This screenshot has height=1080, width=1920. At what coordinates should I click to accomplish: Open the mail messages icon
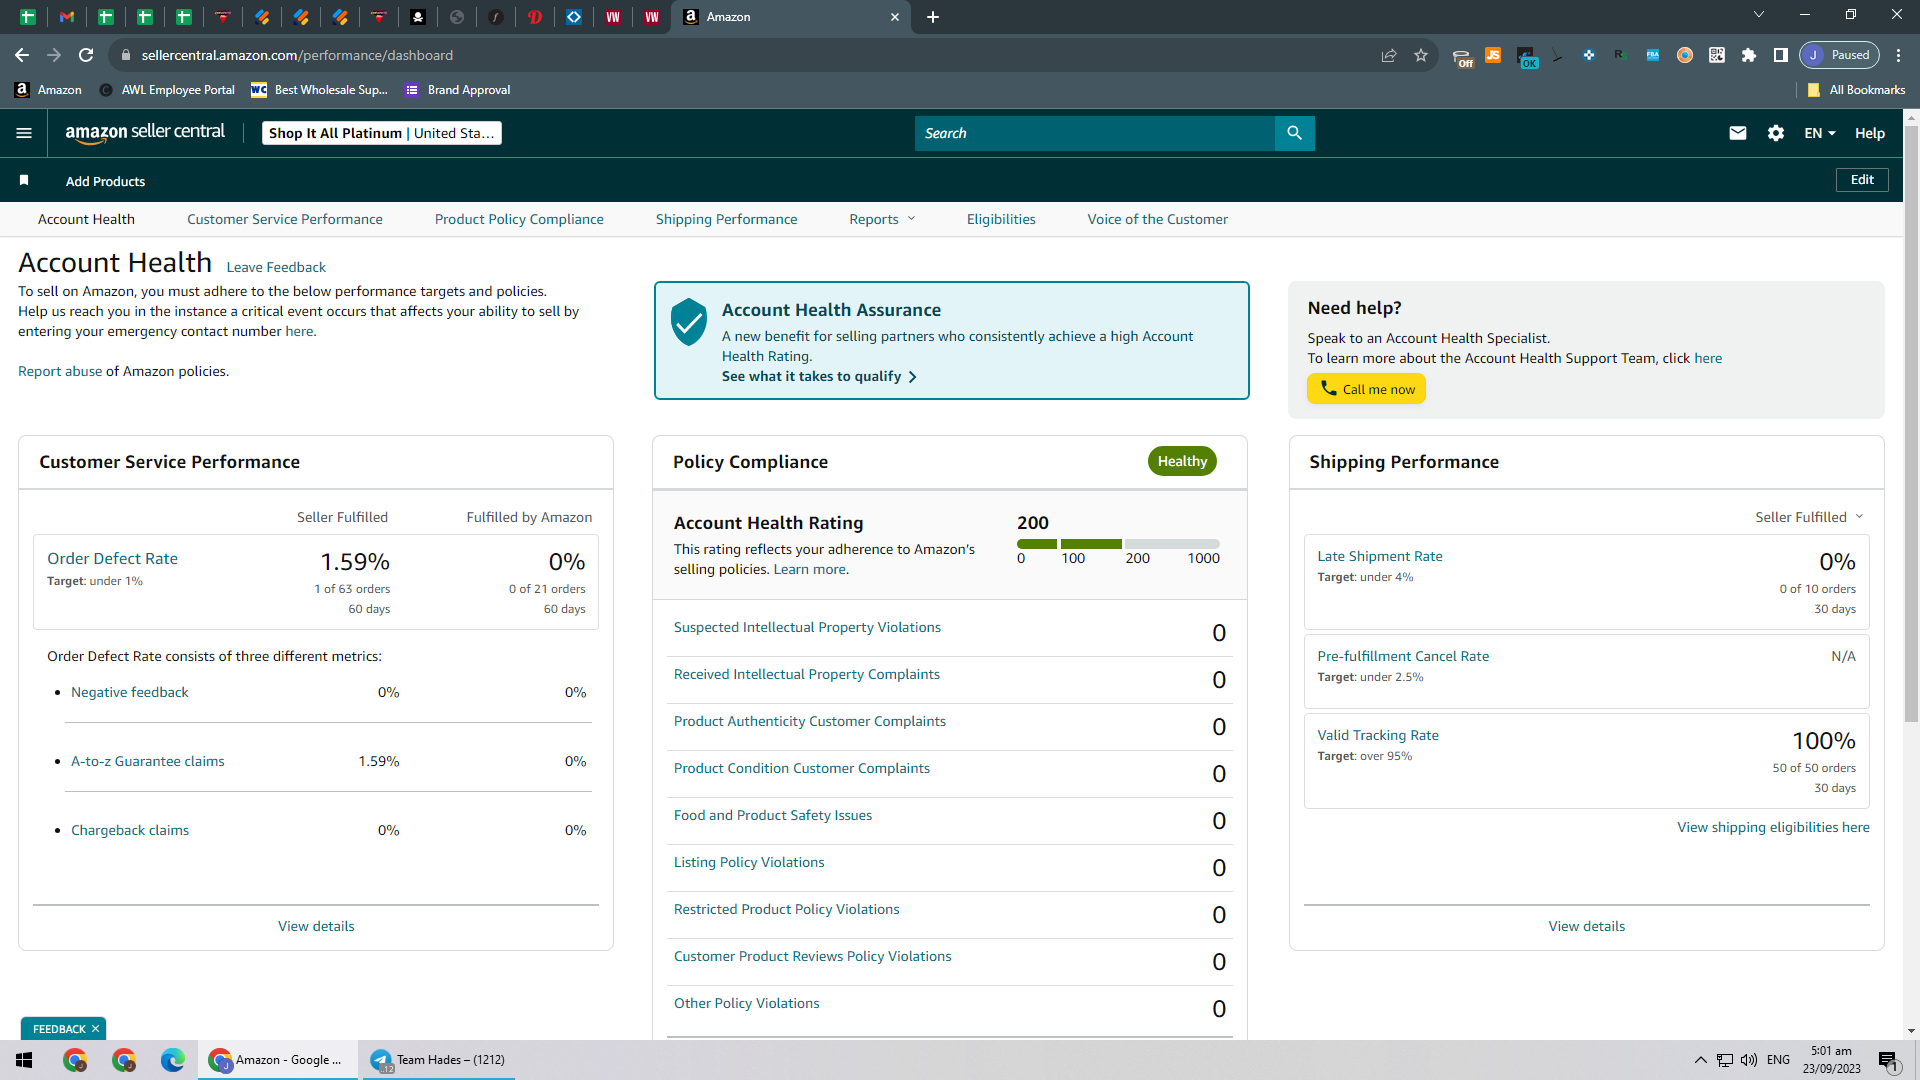[x=1738, y=133]
